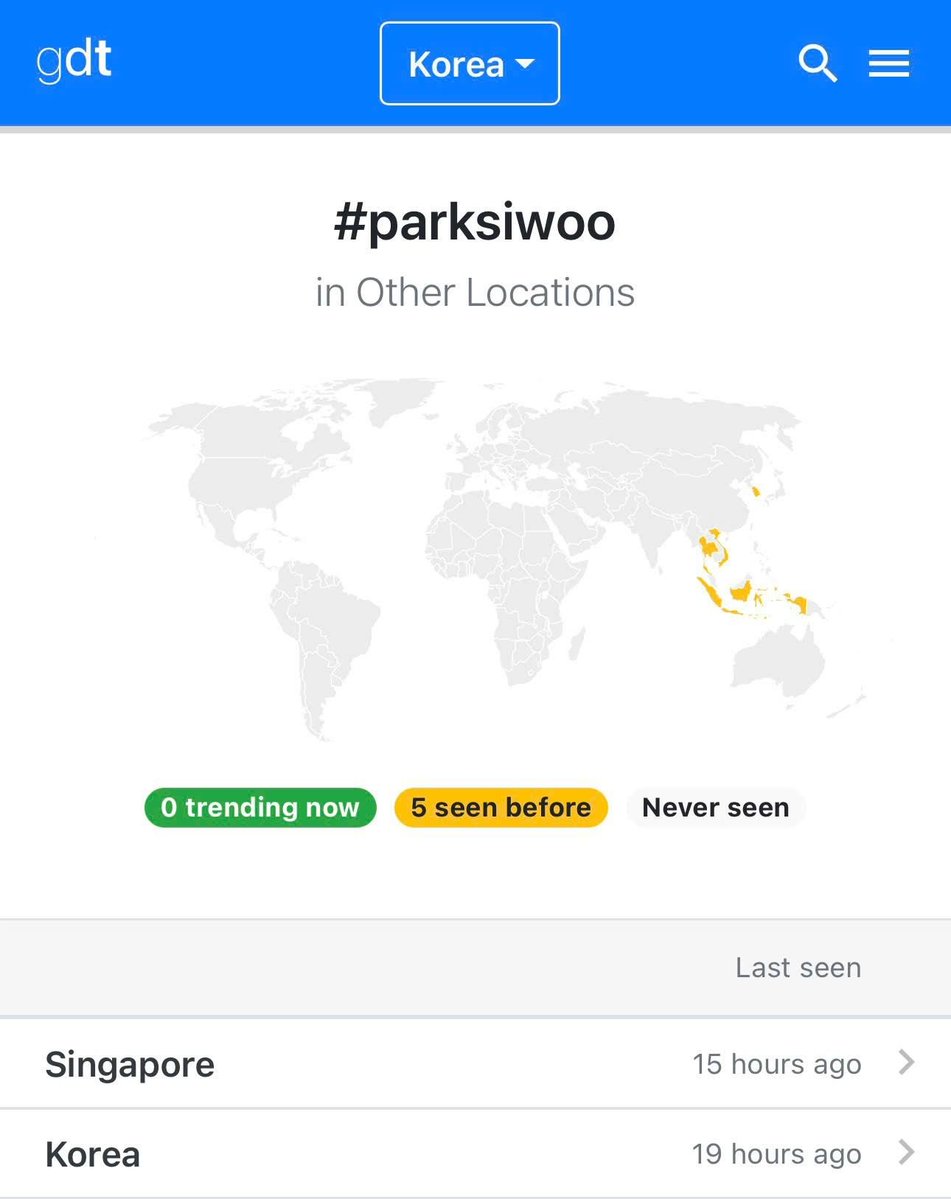Click '19 hours ago' in the Korea row
This screenshot has width=951, height=1199.
[x=777, y=1154]
